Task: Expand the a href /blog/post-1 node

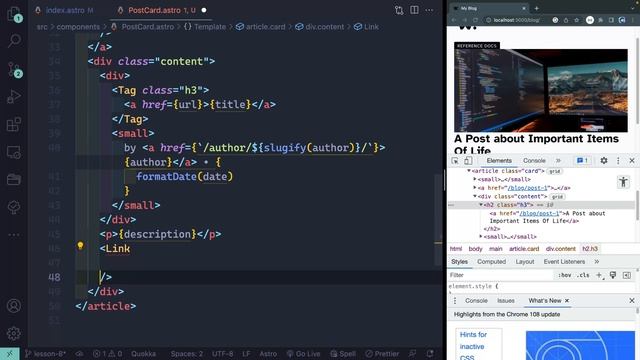Action: [x=475, y=188]
